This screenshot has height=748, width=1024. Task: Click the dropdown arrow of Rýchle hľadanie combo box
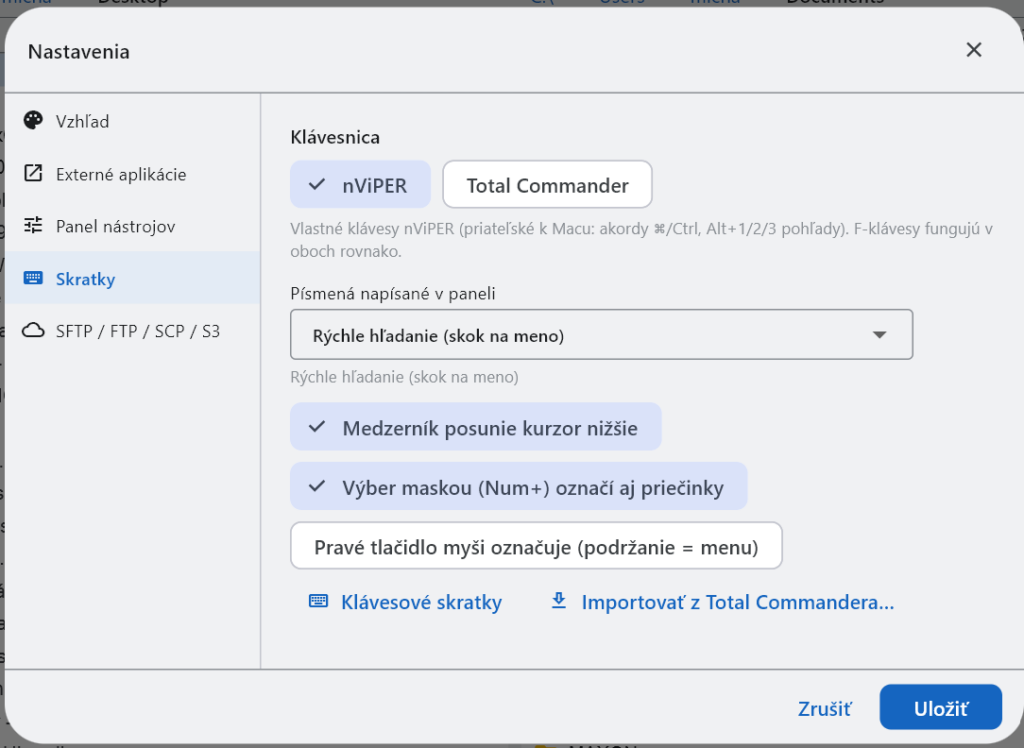coord(880,335)
